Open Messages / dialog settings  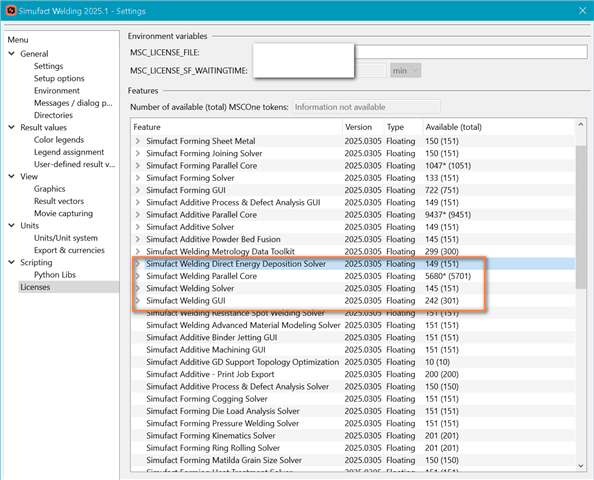tap(73, 103)
